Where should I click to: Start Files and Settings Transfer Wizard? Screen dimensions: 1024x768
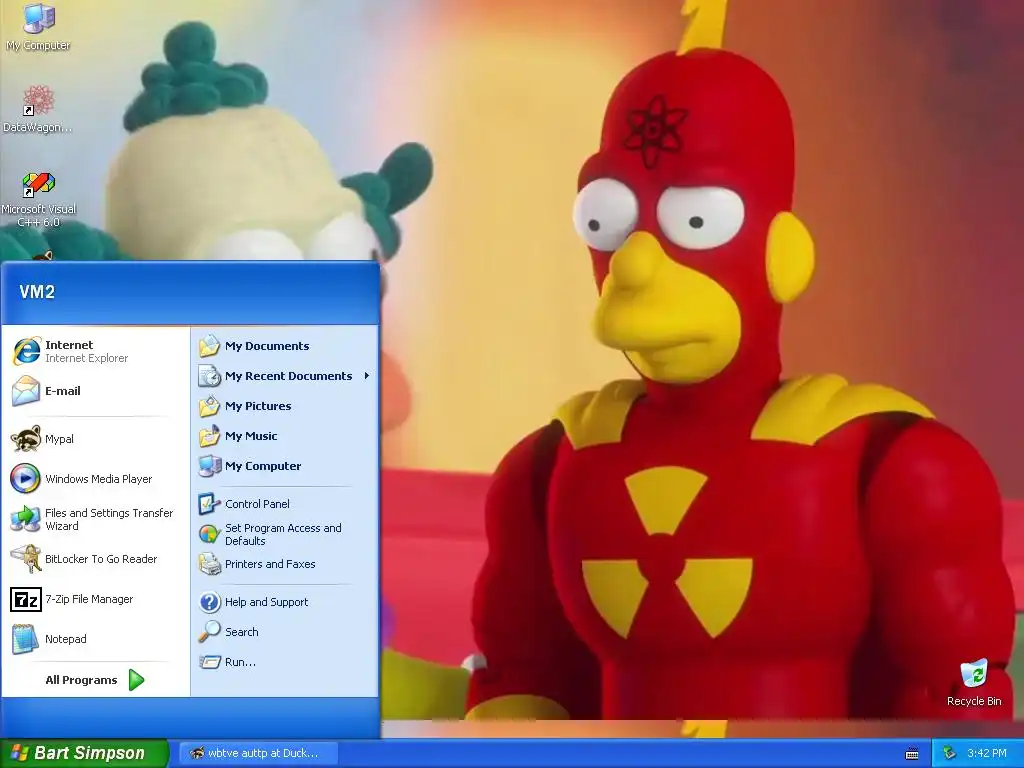click(95, 519)
